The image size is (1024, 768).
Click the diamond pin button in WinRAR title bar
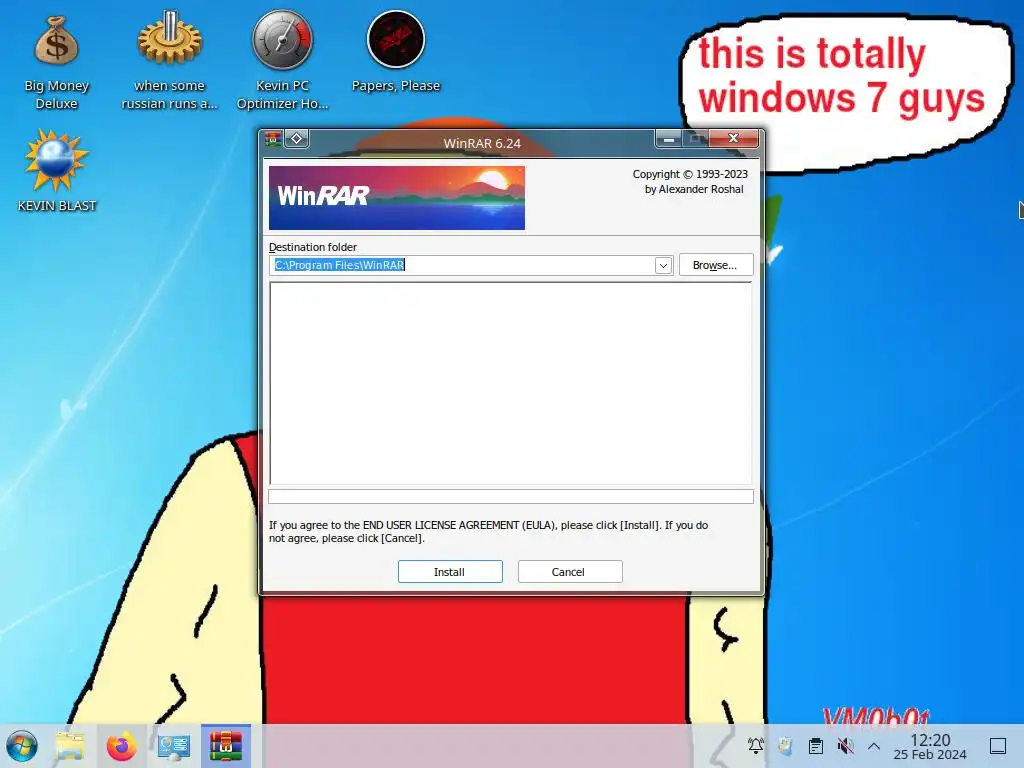(x=296, y=138)
